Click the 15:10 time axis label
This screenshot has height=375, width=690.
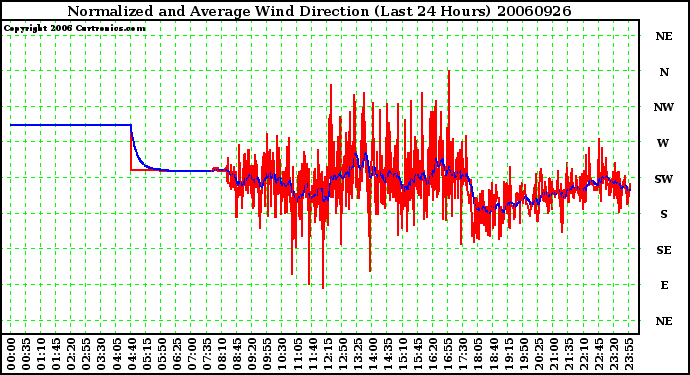click(403, 354)
